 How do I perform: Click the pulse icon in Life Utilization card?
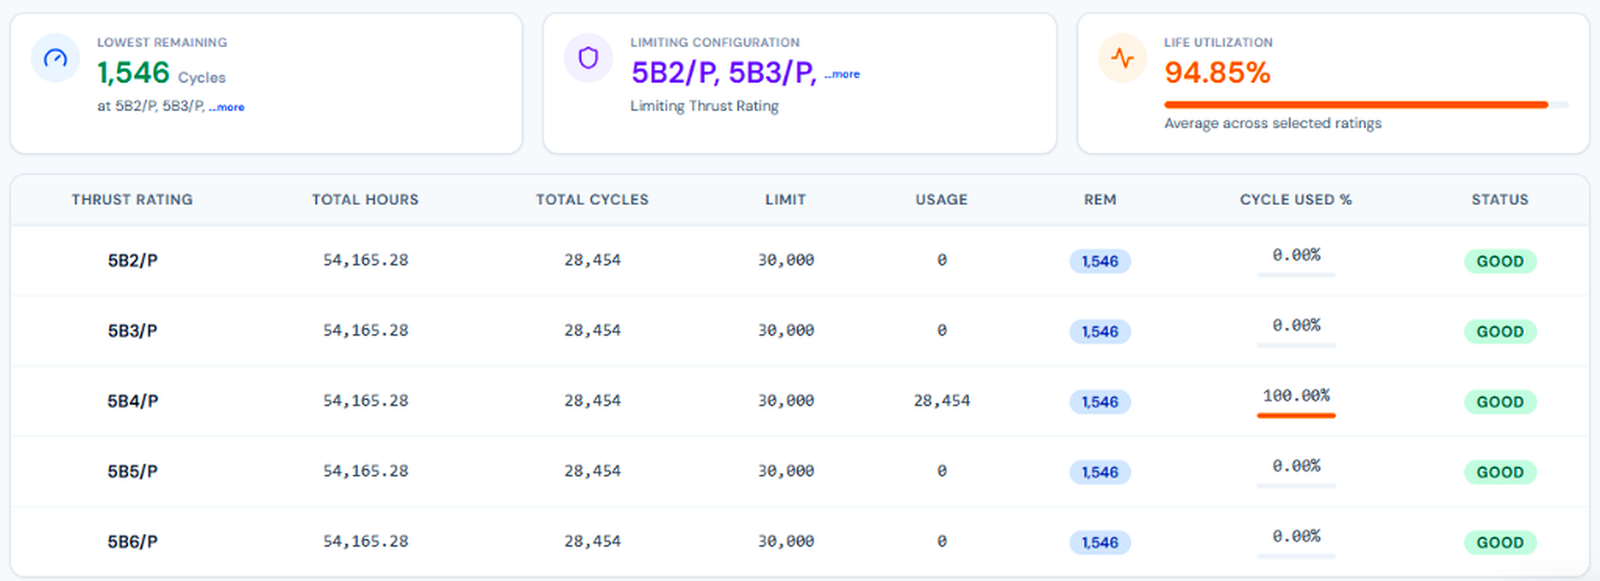click(1122, 58)
